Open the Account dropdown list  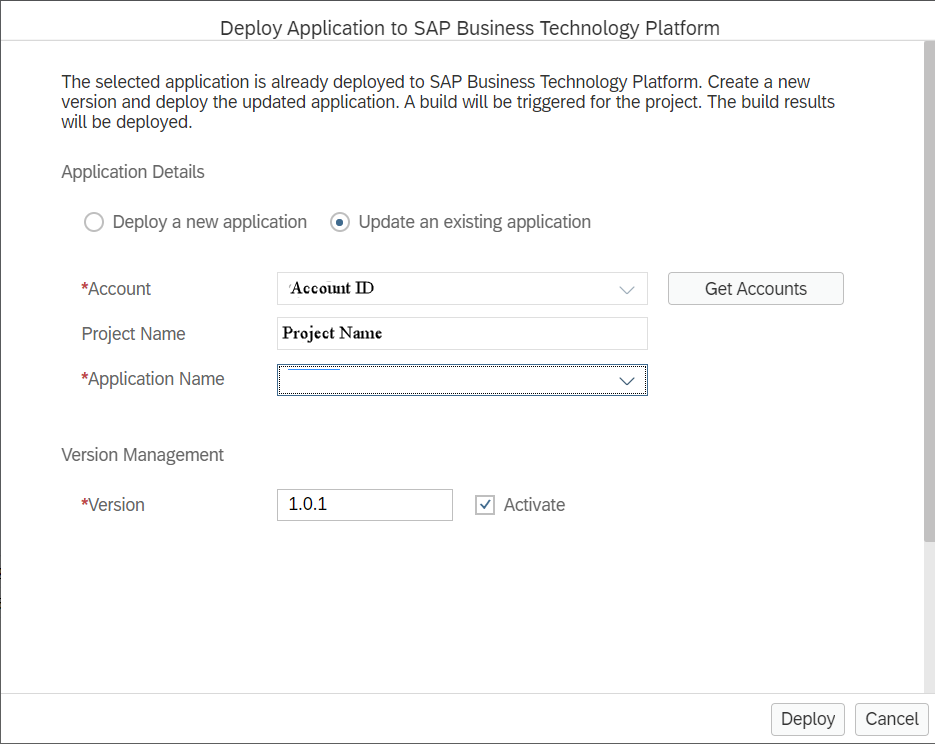[x=627, y=290]
